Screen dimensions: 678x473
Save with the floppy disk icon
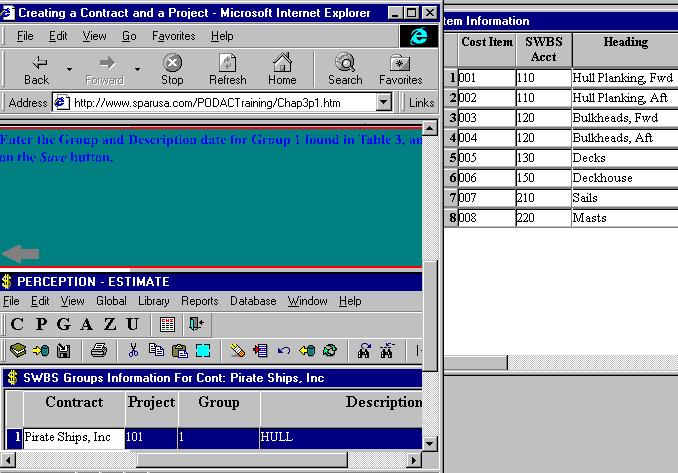pos(64,351)
